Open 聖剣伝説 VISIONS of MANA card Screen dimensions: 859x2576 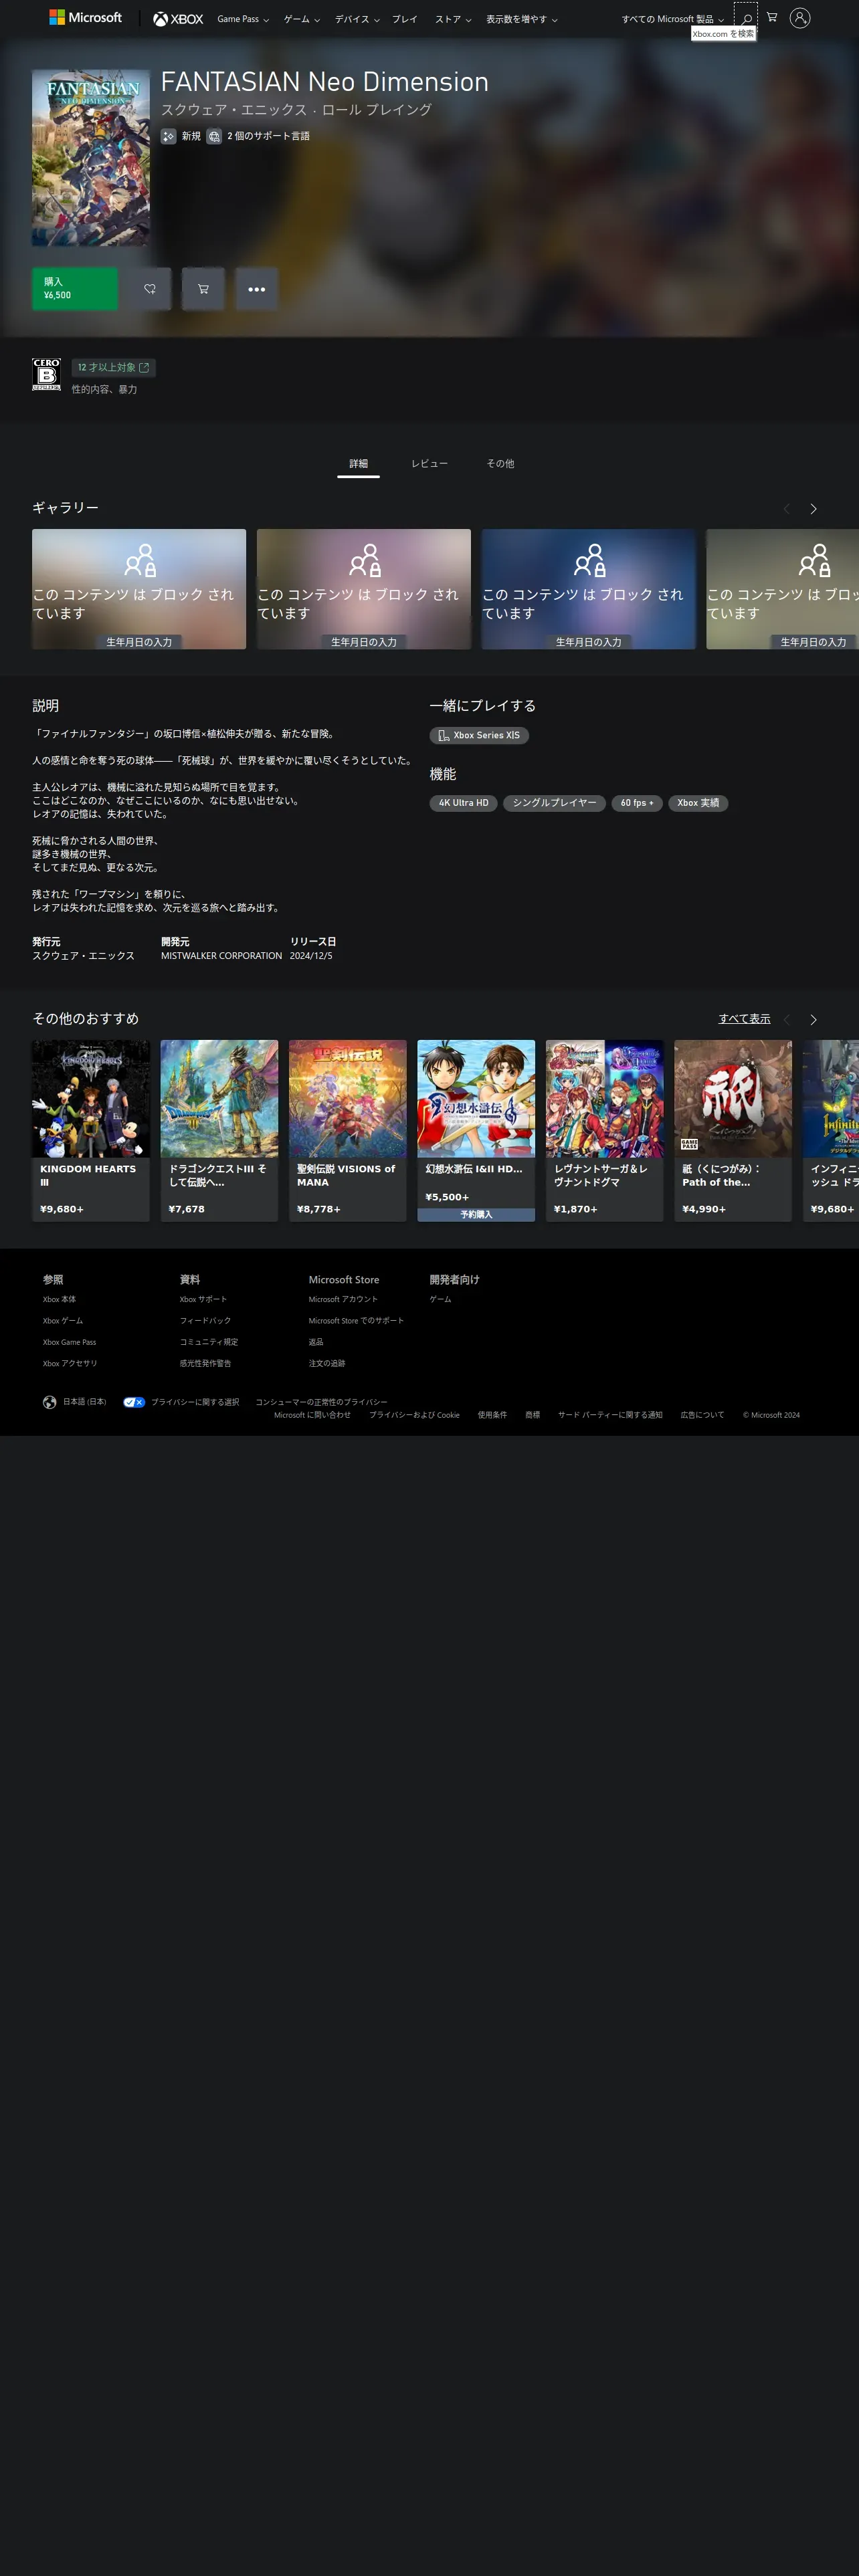(x=348, y=1131)
